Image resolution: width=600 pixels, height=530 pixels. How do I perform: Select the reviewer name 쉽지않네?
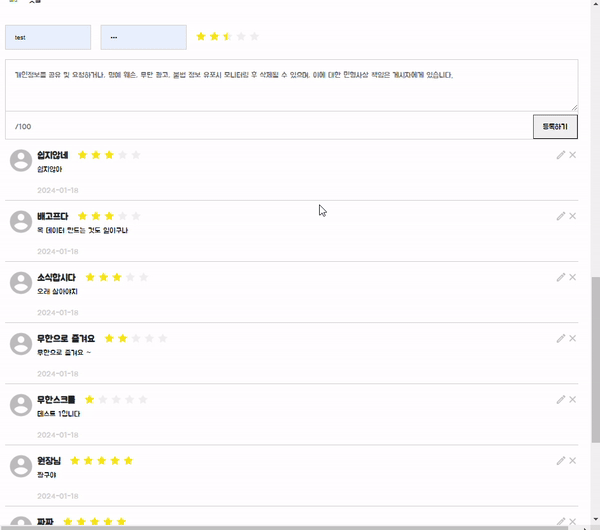tap(52, 155)
